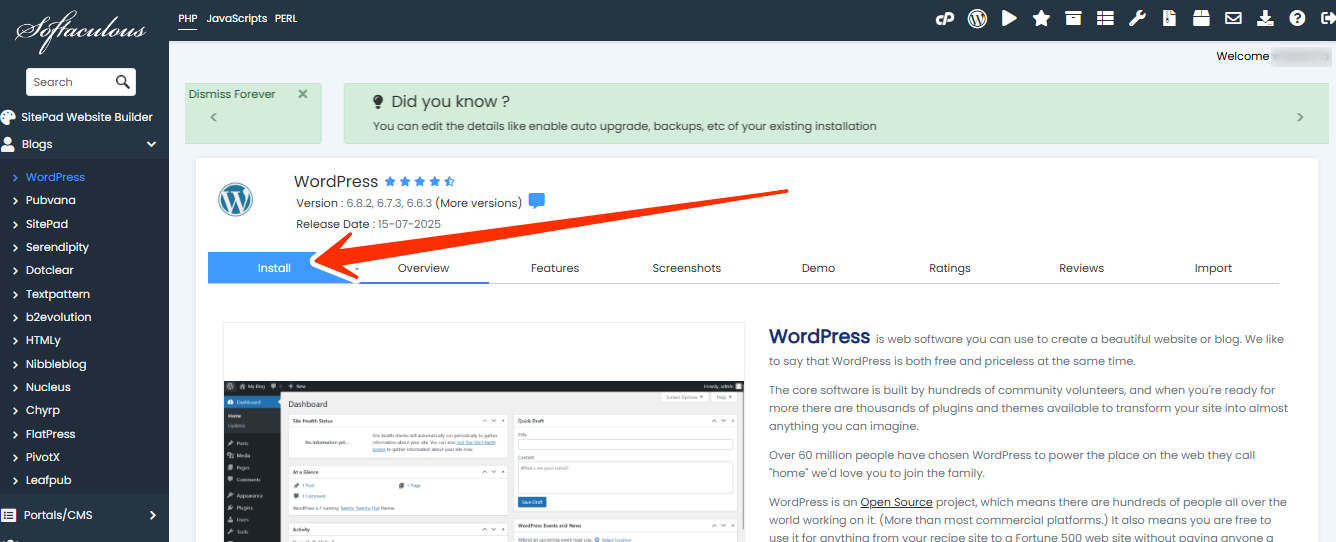Click the Dismiss Forever link
1336x542 pixels.
(x=232, y=94)
